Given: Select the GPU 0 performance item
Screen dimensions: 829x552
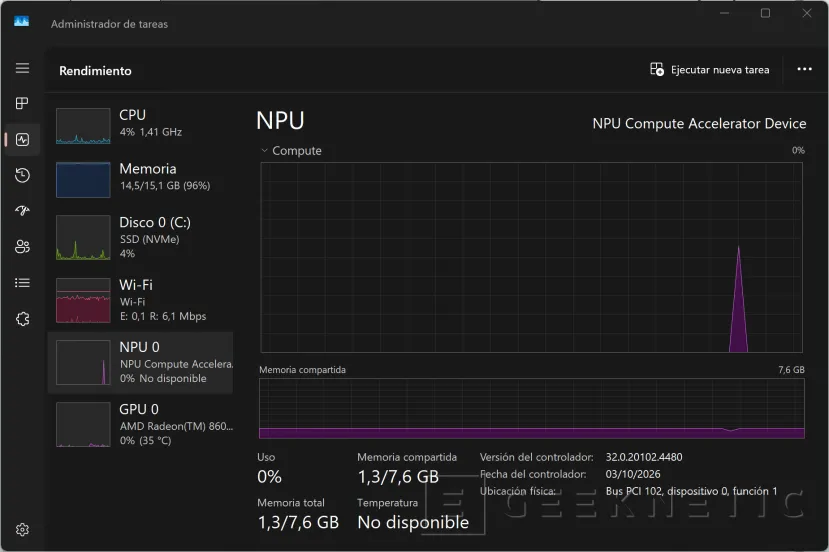Looking at the screenshot, I should (x=141, y=425).
